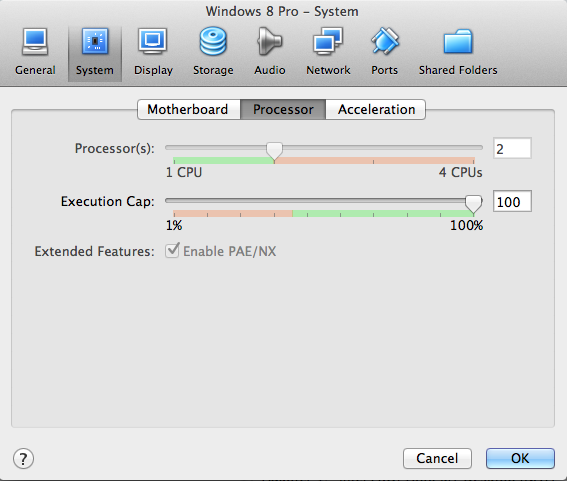Click the help question mark button
The height and width of the screenshot is (481, 567).
pos(24,459)
